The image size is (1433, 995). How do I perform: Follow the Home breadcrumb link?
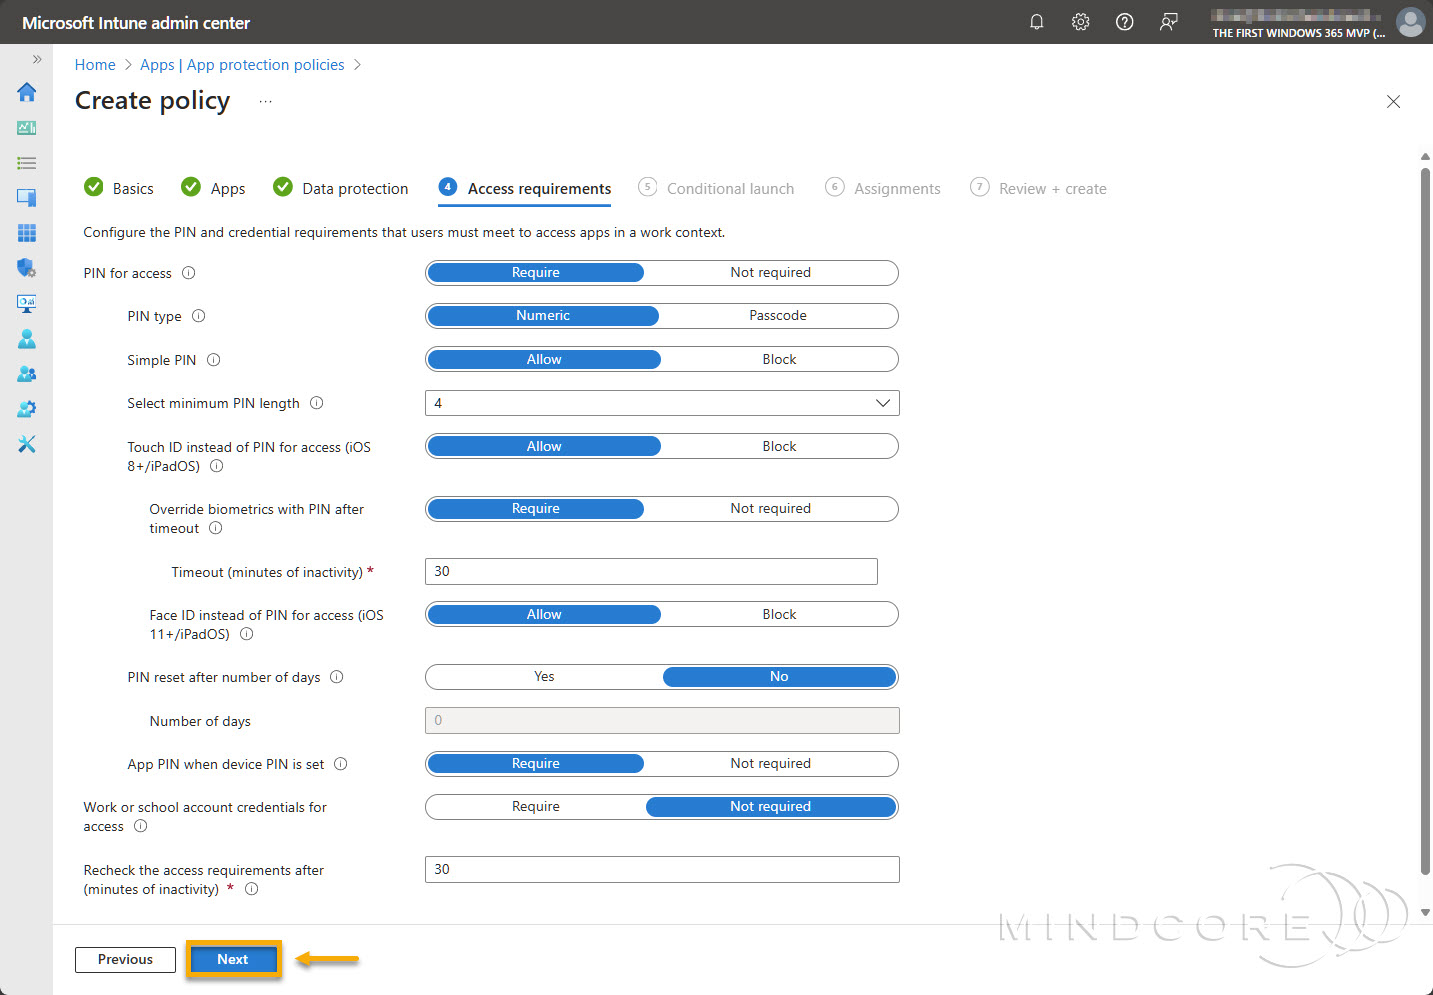[95, 65]
